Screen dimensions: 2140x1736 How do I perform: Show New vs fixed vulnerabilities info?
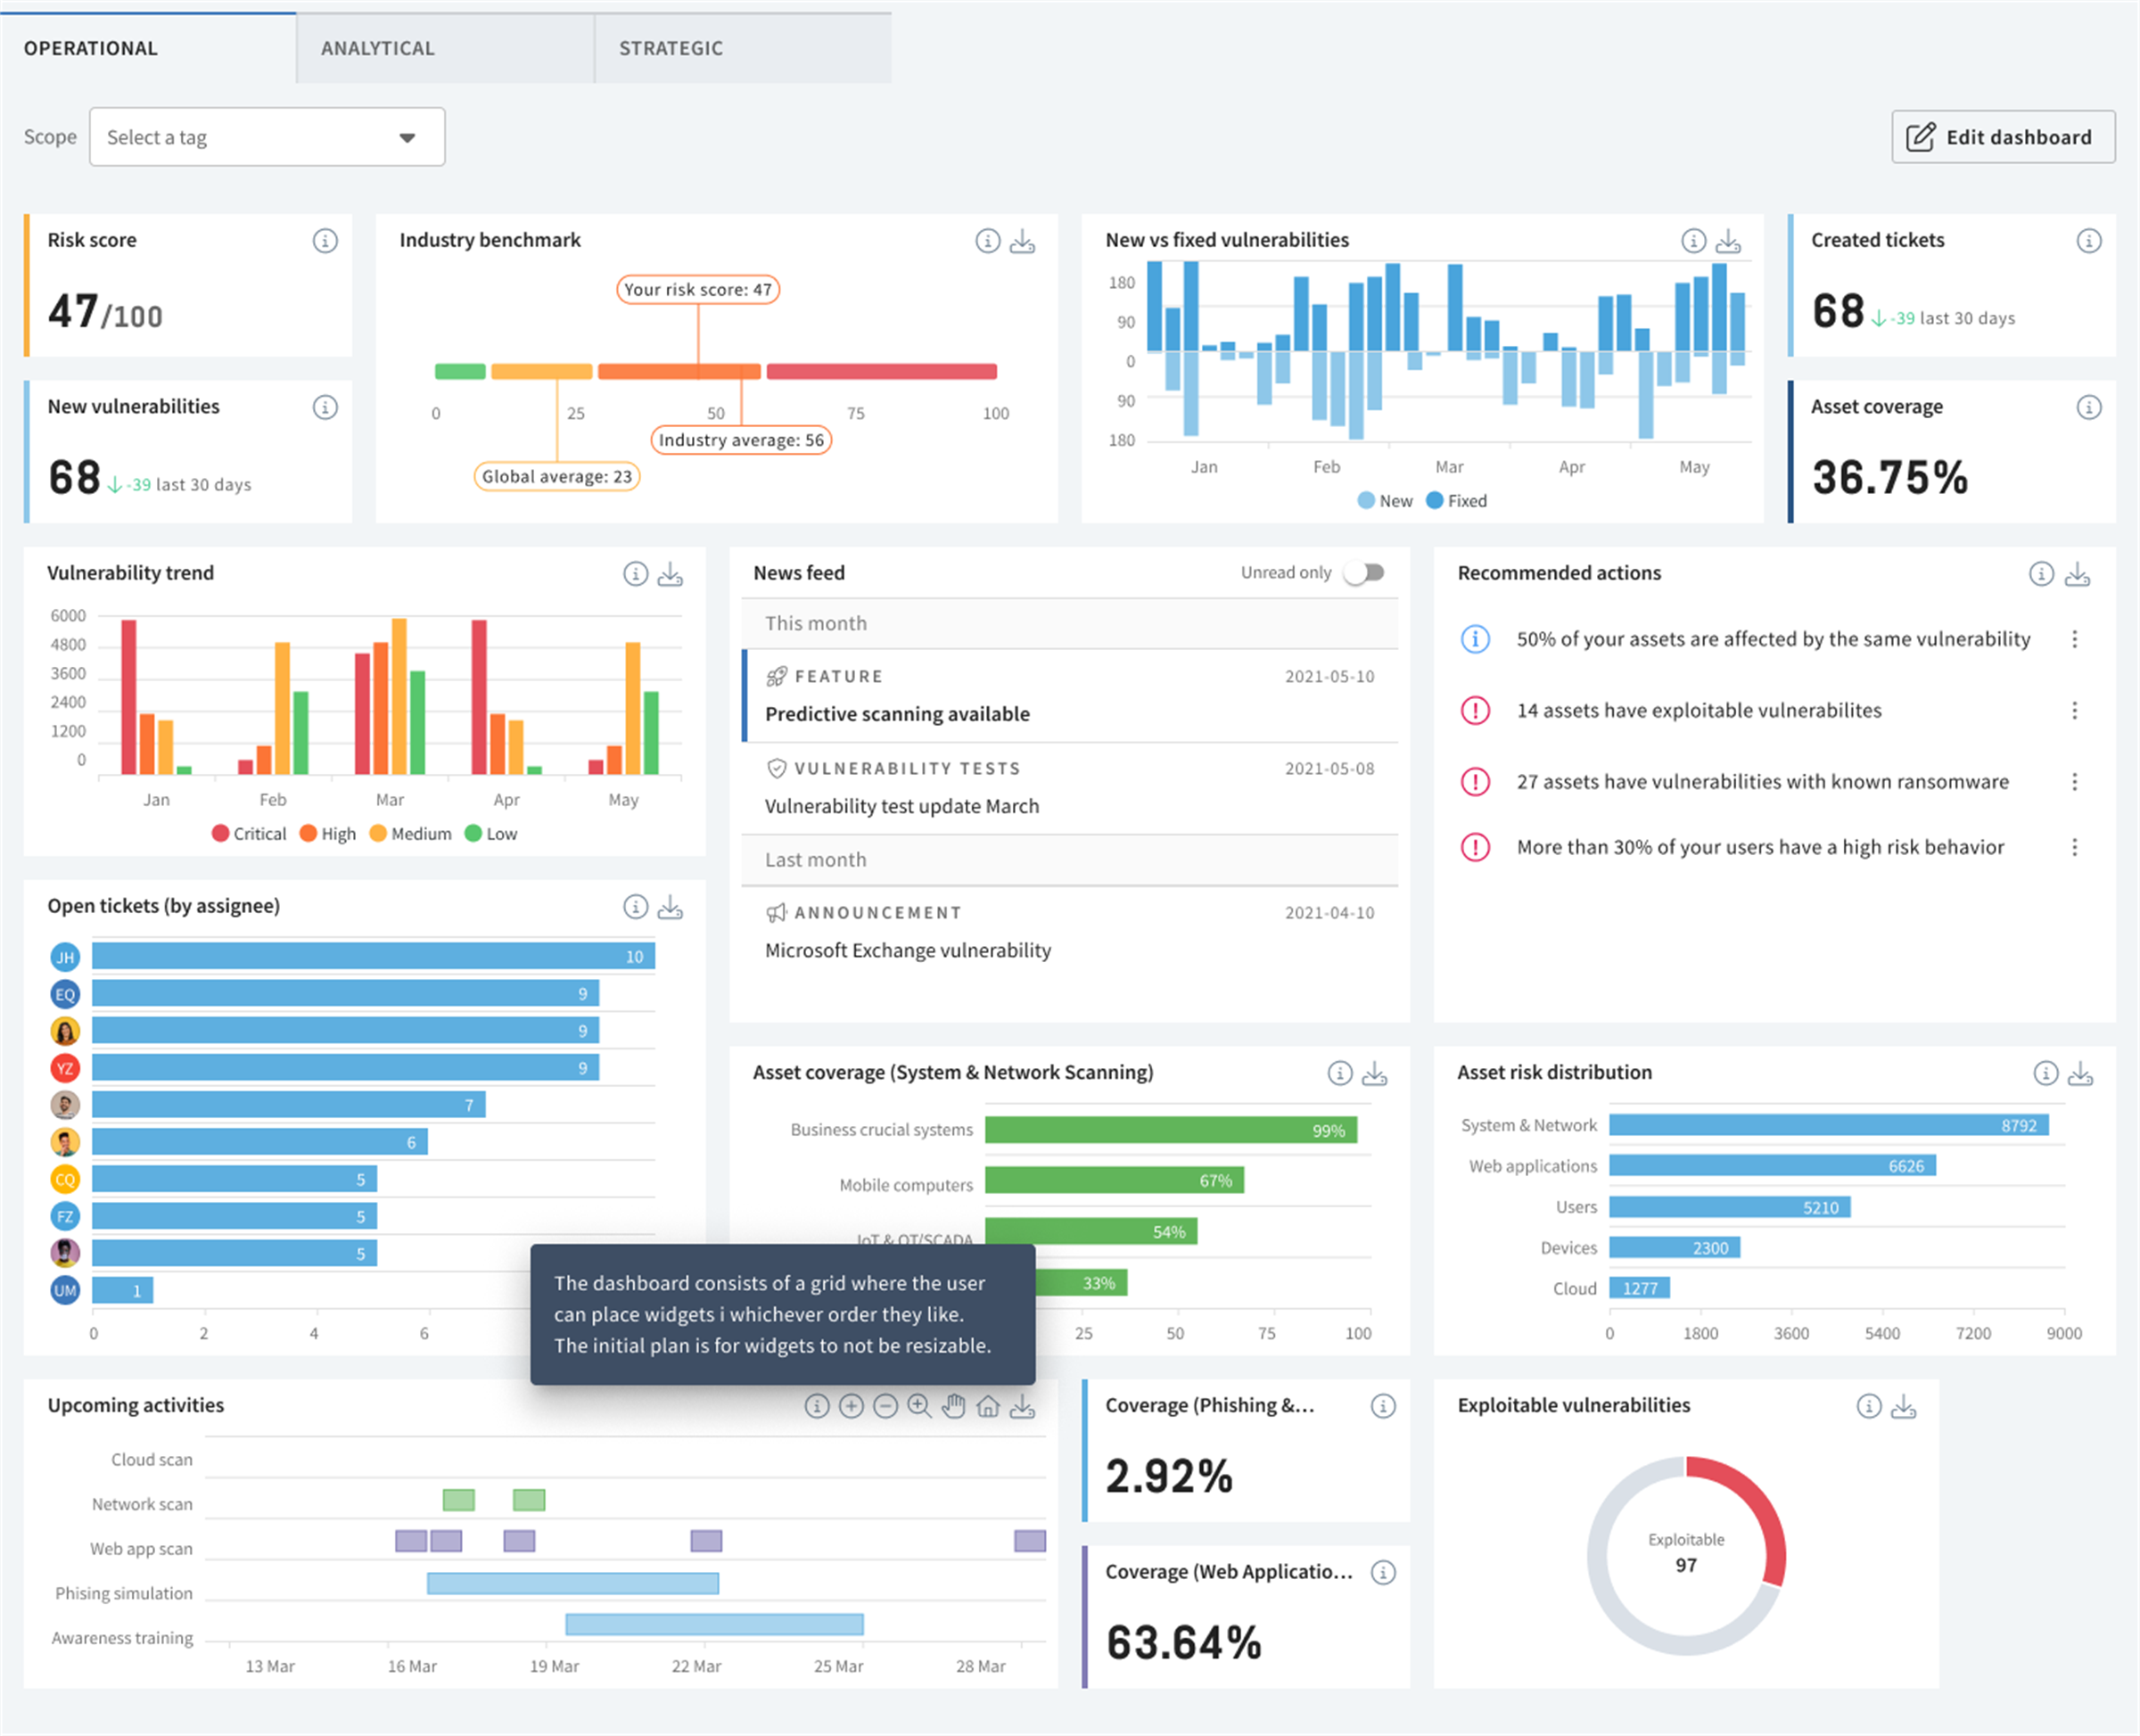pos(1694,241)
